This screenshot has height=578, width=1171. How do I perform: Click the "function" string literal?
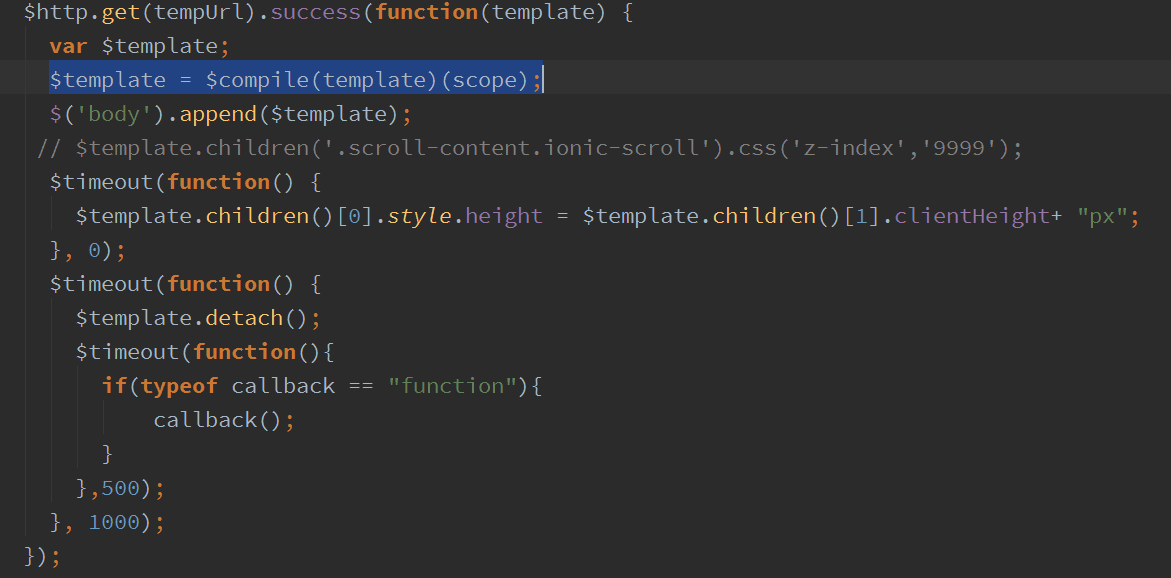tap(452, 386)
